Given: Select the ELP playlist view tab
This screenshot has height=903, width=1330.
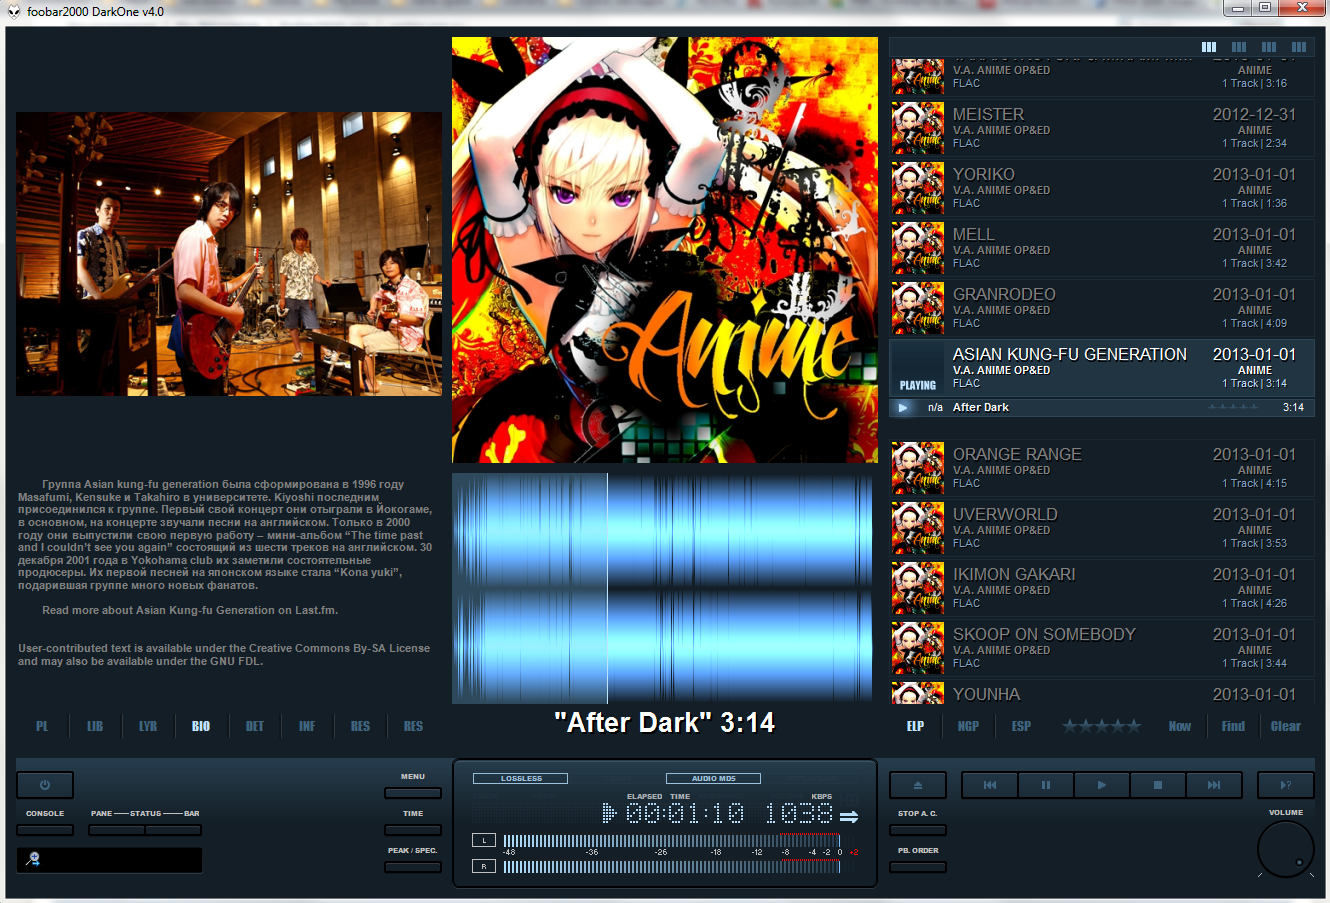Looking at the screenshot, I should point(915,726).
